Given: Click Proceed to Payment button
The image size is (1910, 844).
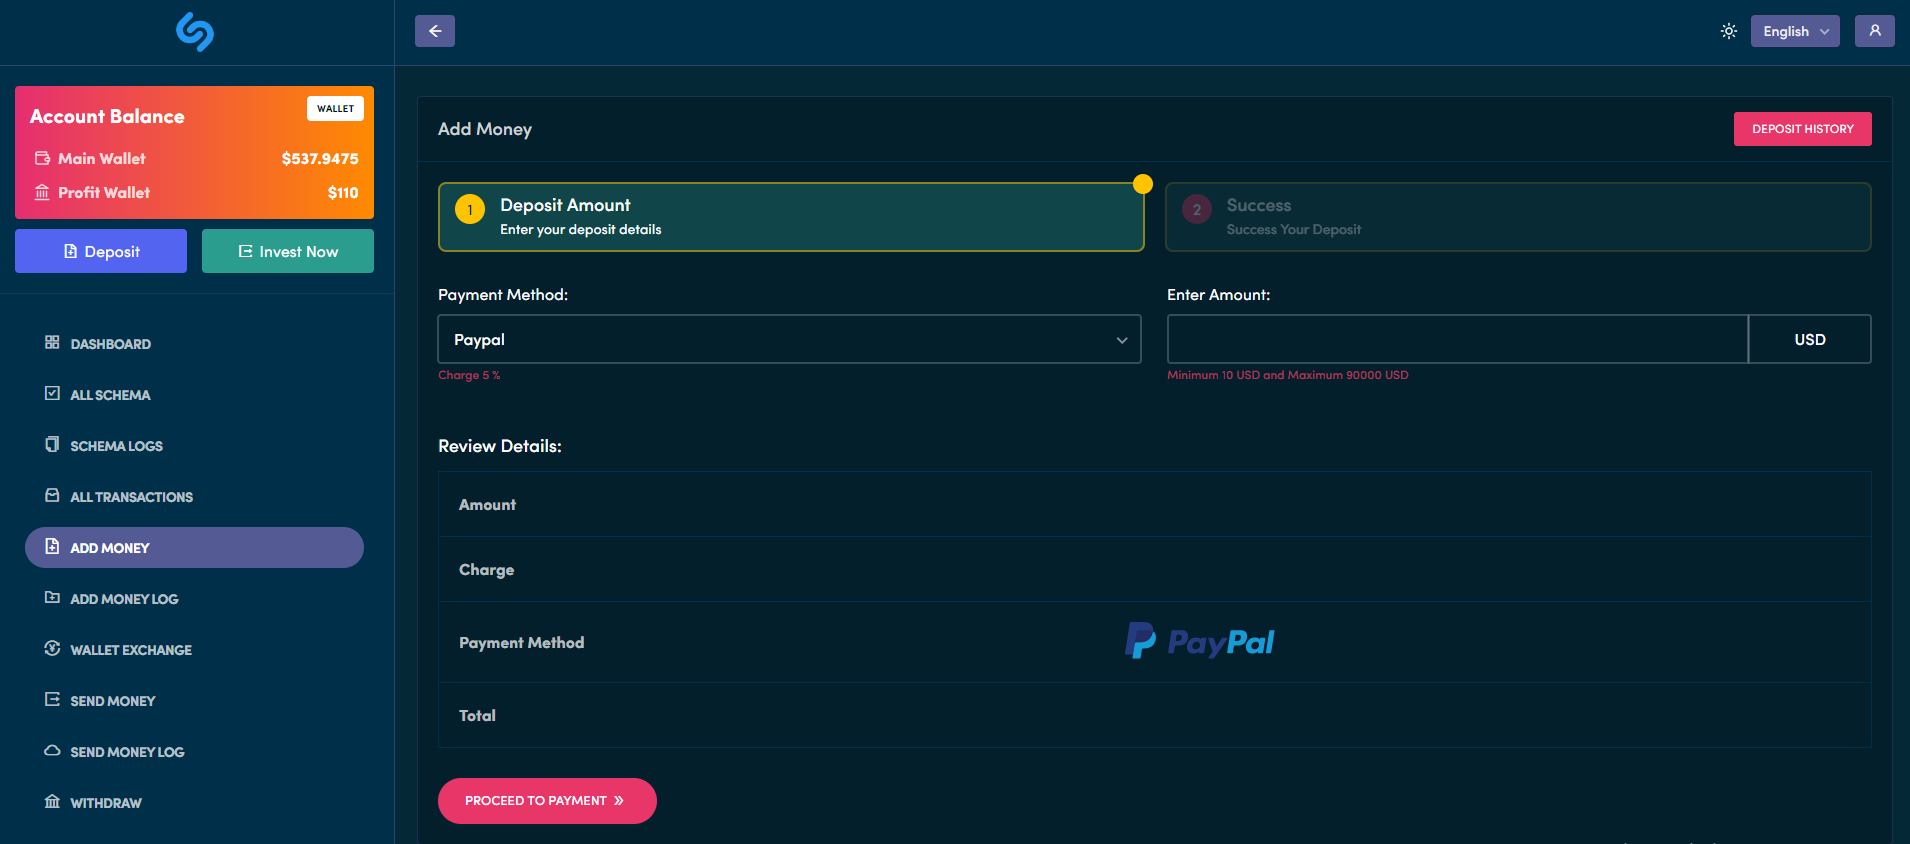Looking at the screenshot, I should 547,801.
